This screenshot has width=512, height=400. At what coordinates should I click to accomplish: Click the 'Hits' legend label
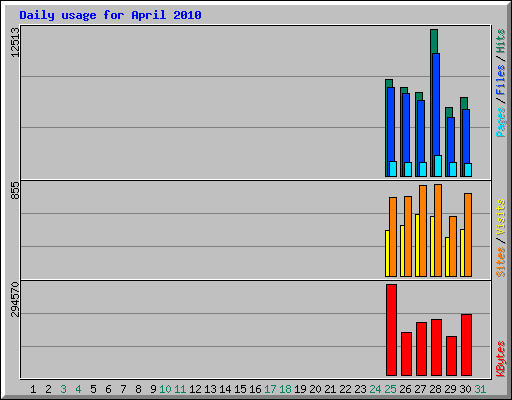pyautogui.click(x=500, y=41)
